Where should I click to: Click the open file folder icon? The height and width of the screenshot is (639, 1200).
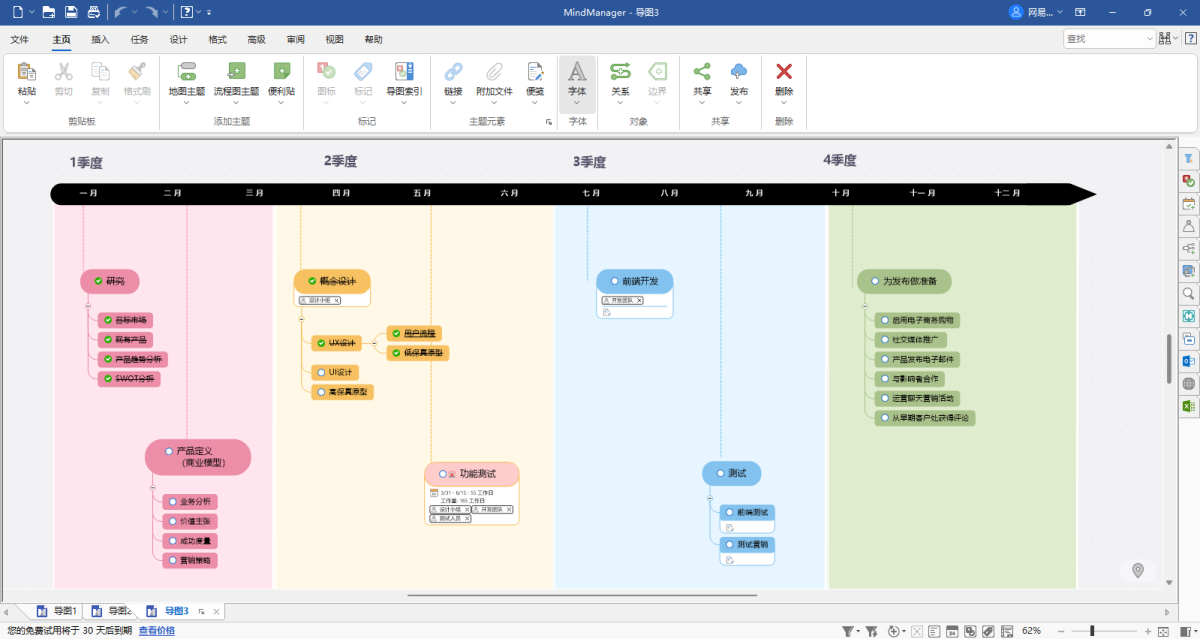[49, 12]
